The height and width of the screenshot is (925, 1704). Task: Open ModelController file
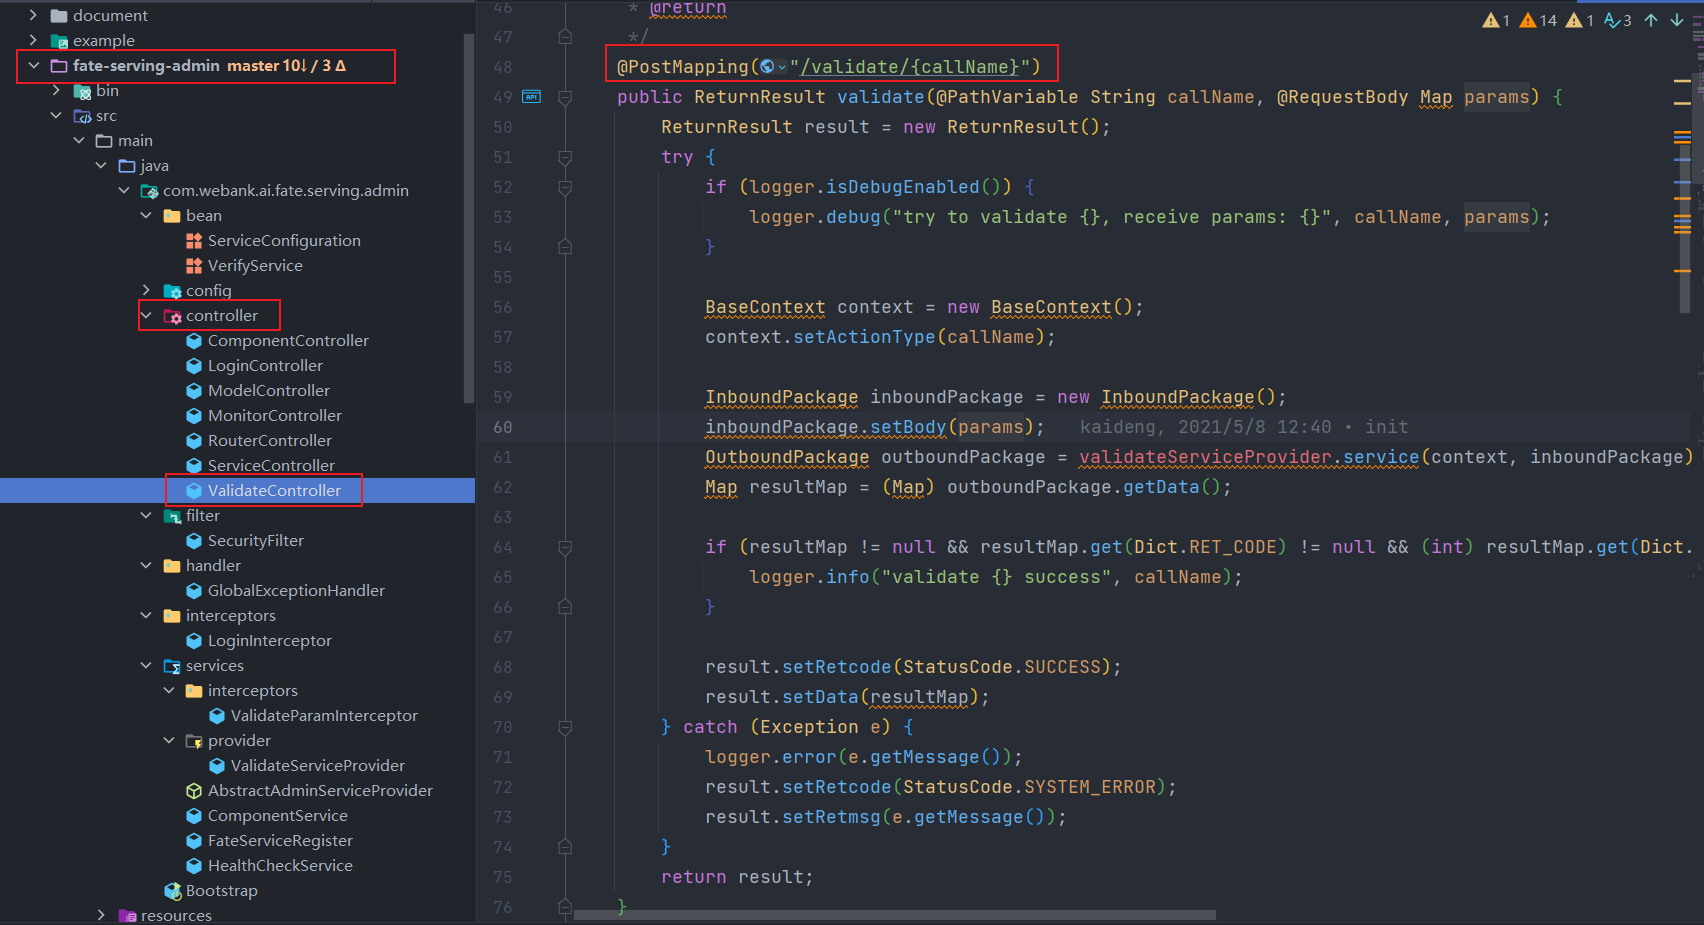click(x=268, y=391)
